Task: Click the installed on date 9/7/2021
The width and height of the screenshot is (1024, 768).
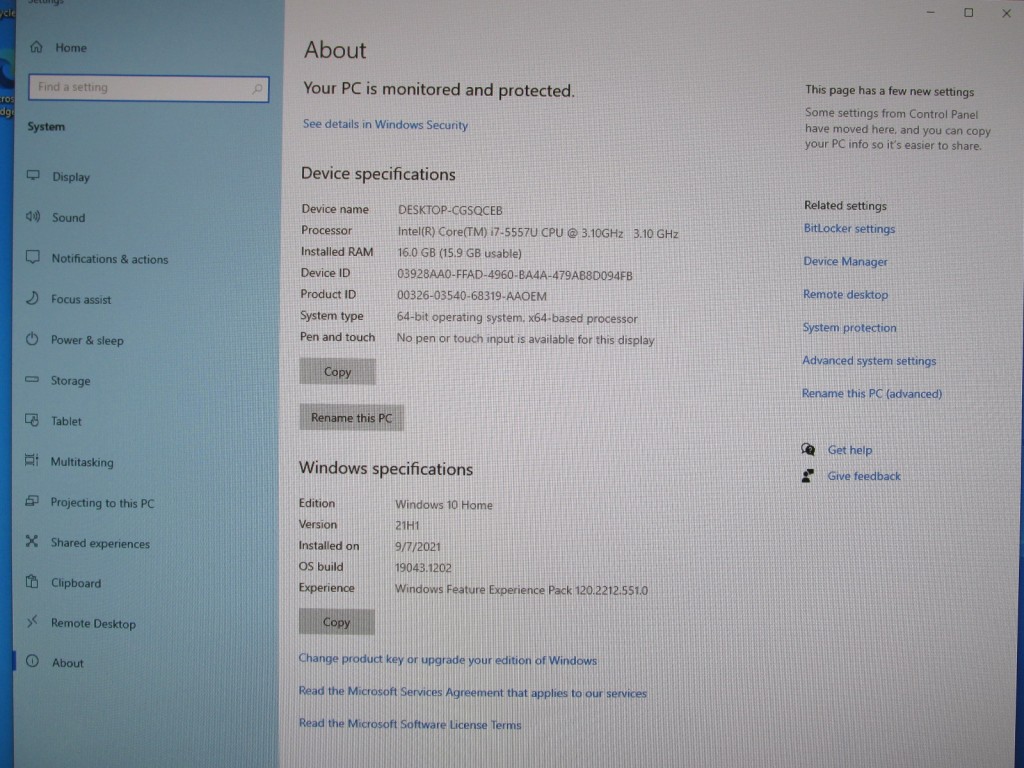Action: (417, 547)
